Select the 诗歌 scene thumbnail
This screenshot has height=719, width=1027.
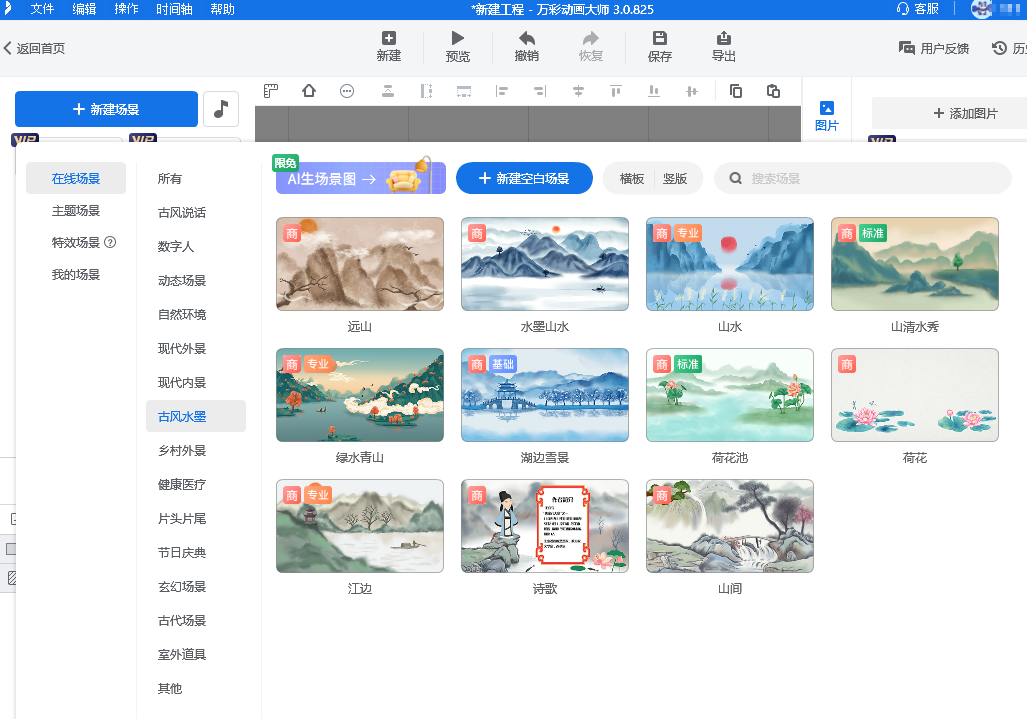coord(544,526)
